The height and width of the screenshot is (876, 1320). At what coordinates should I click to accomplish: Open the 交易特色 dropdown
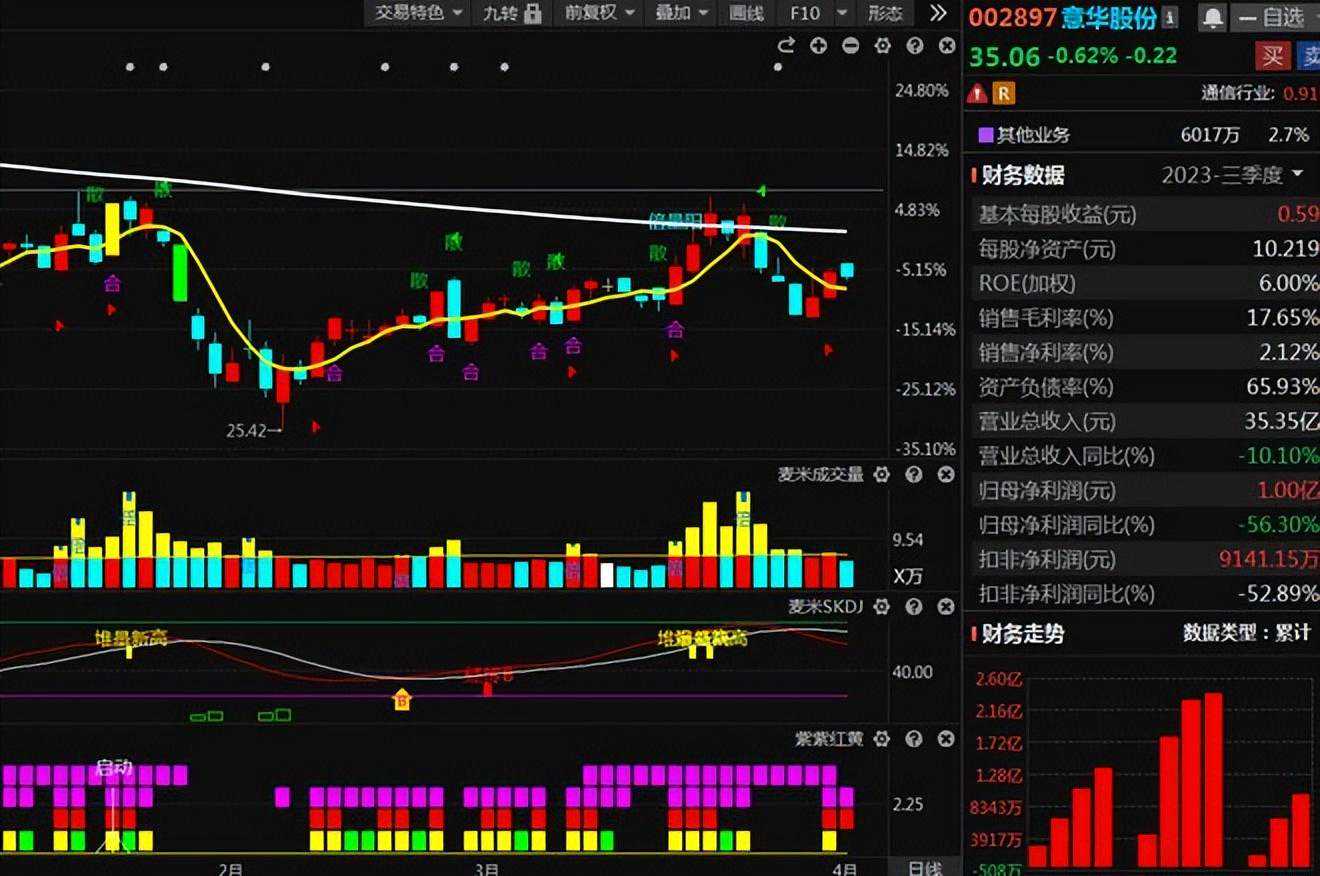(419, 13)
